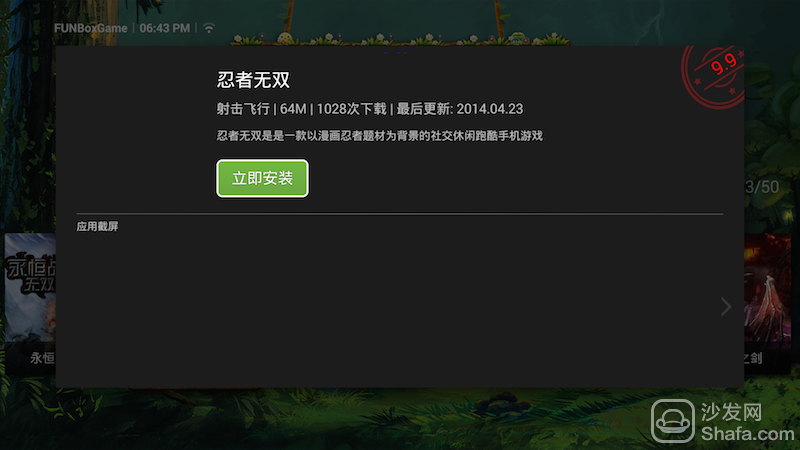Click the 之剑 caption under the right thumbnail
The image size is (800, 450).
coord(753,358)
